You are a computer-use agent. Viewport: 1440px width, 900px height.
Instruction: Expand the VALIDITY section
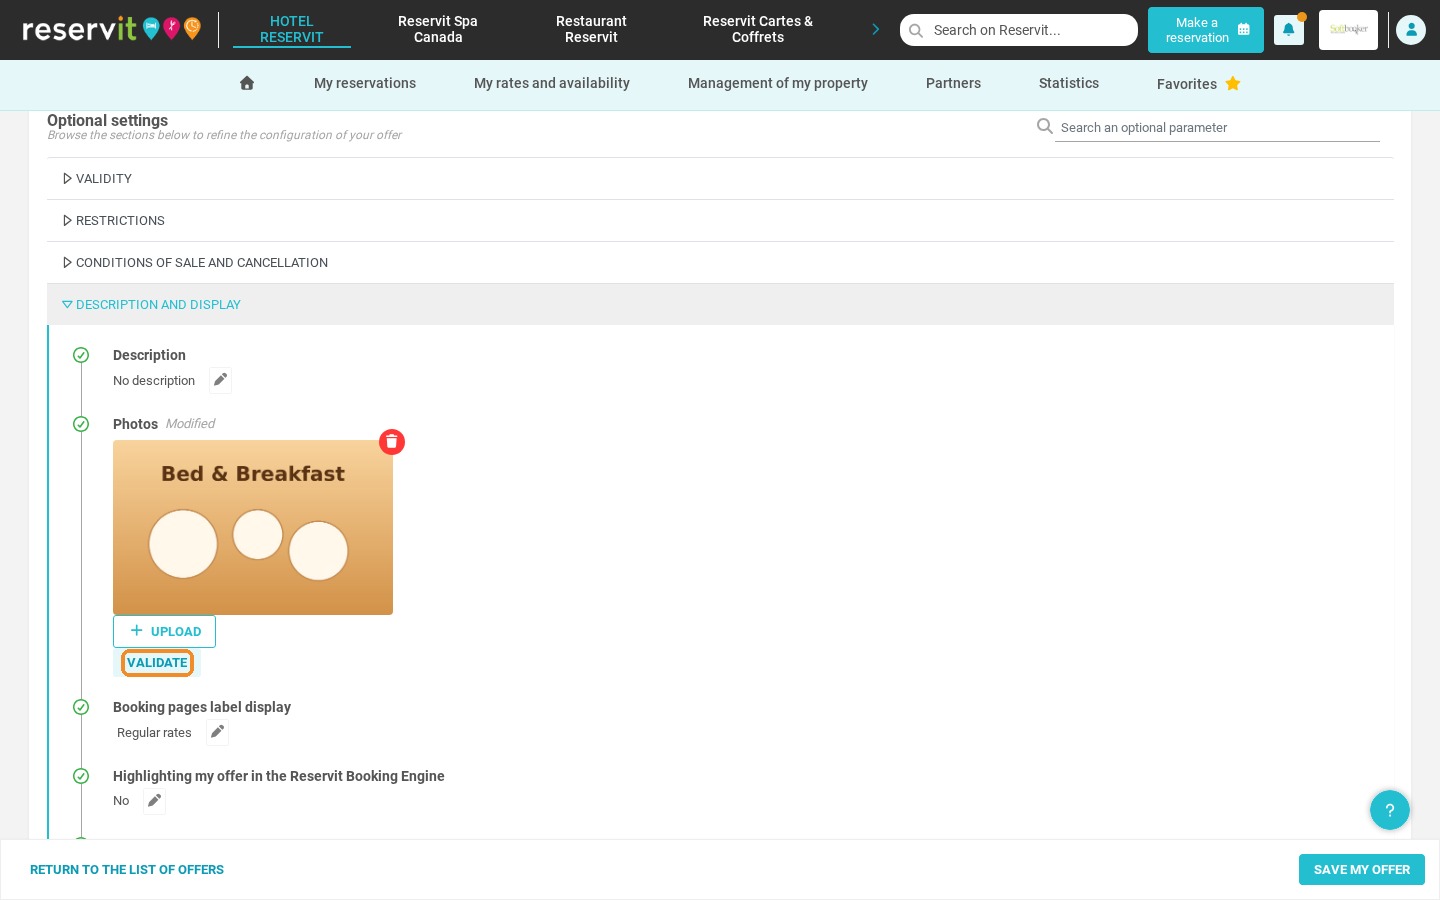click(720, 179)
